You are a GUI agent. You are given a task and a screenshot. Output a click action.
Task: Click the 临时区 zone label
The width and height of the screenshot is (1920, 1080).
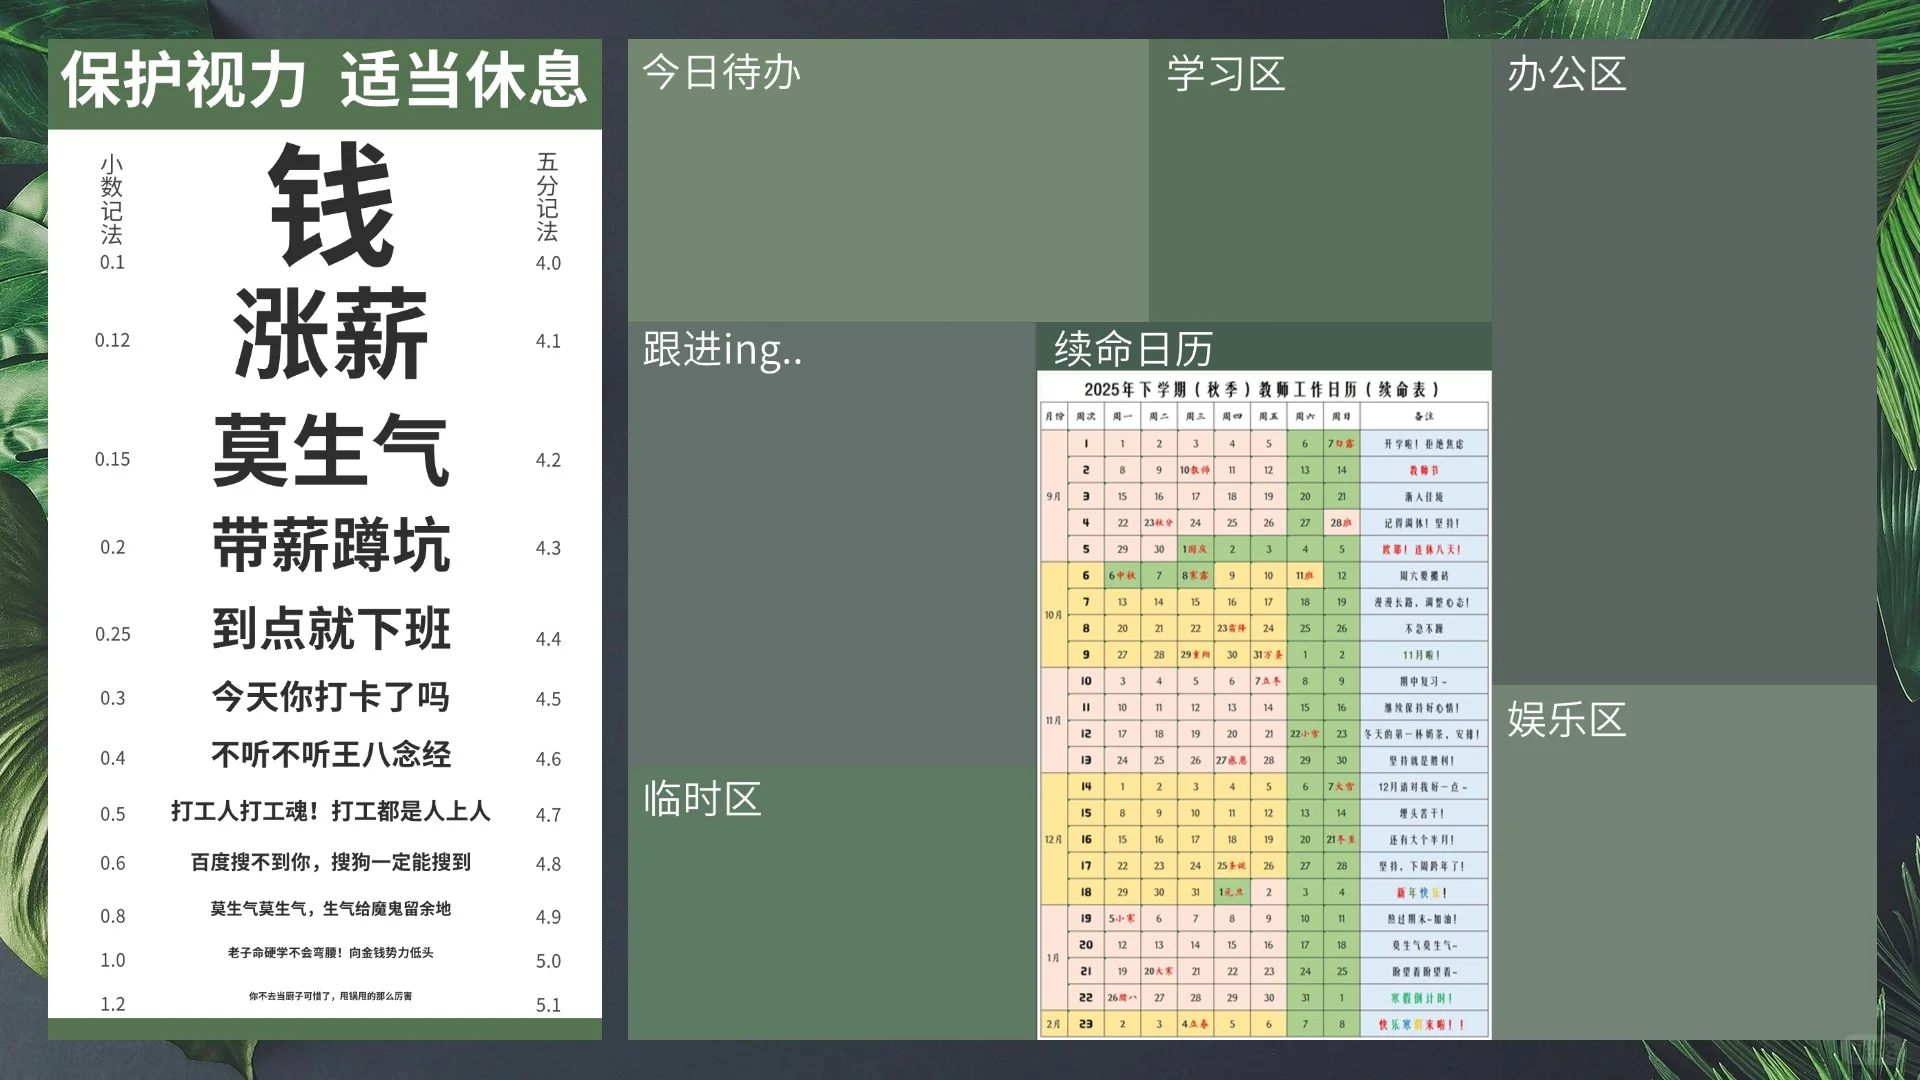(x=700, y=800)
